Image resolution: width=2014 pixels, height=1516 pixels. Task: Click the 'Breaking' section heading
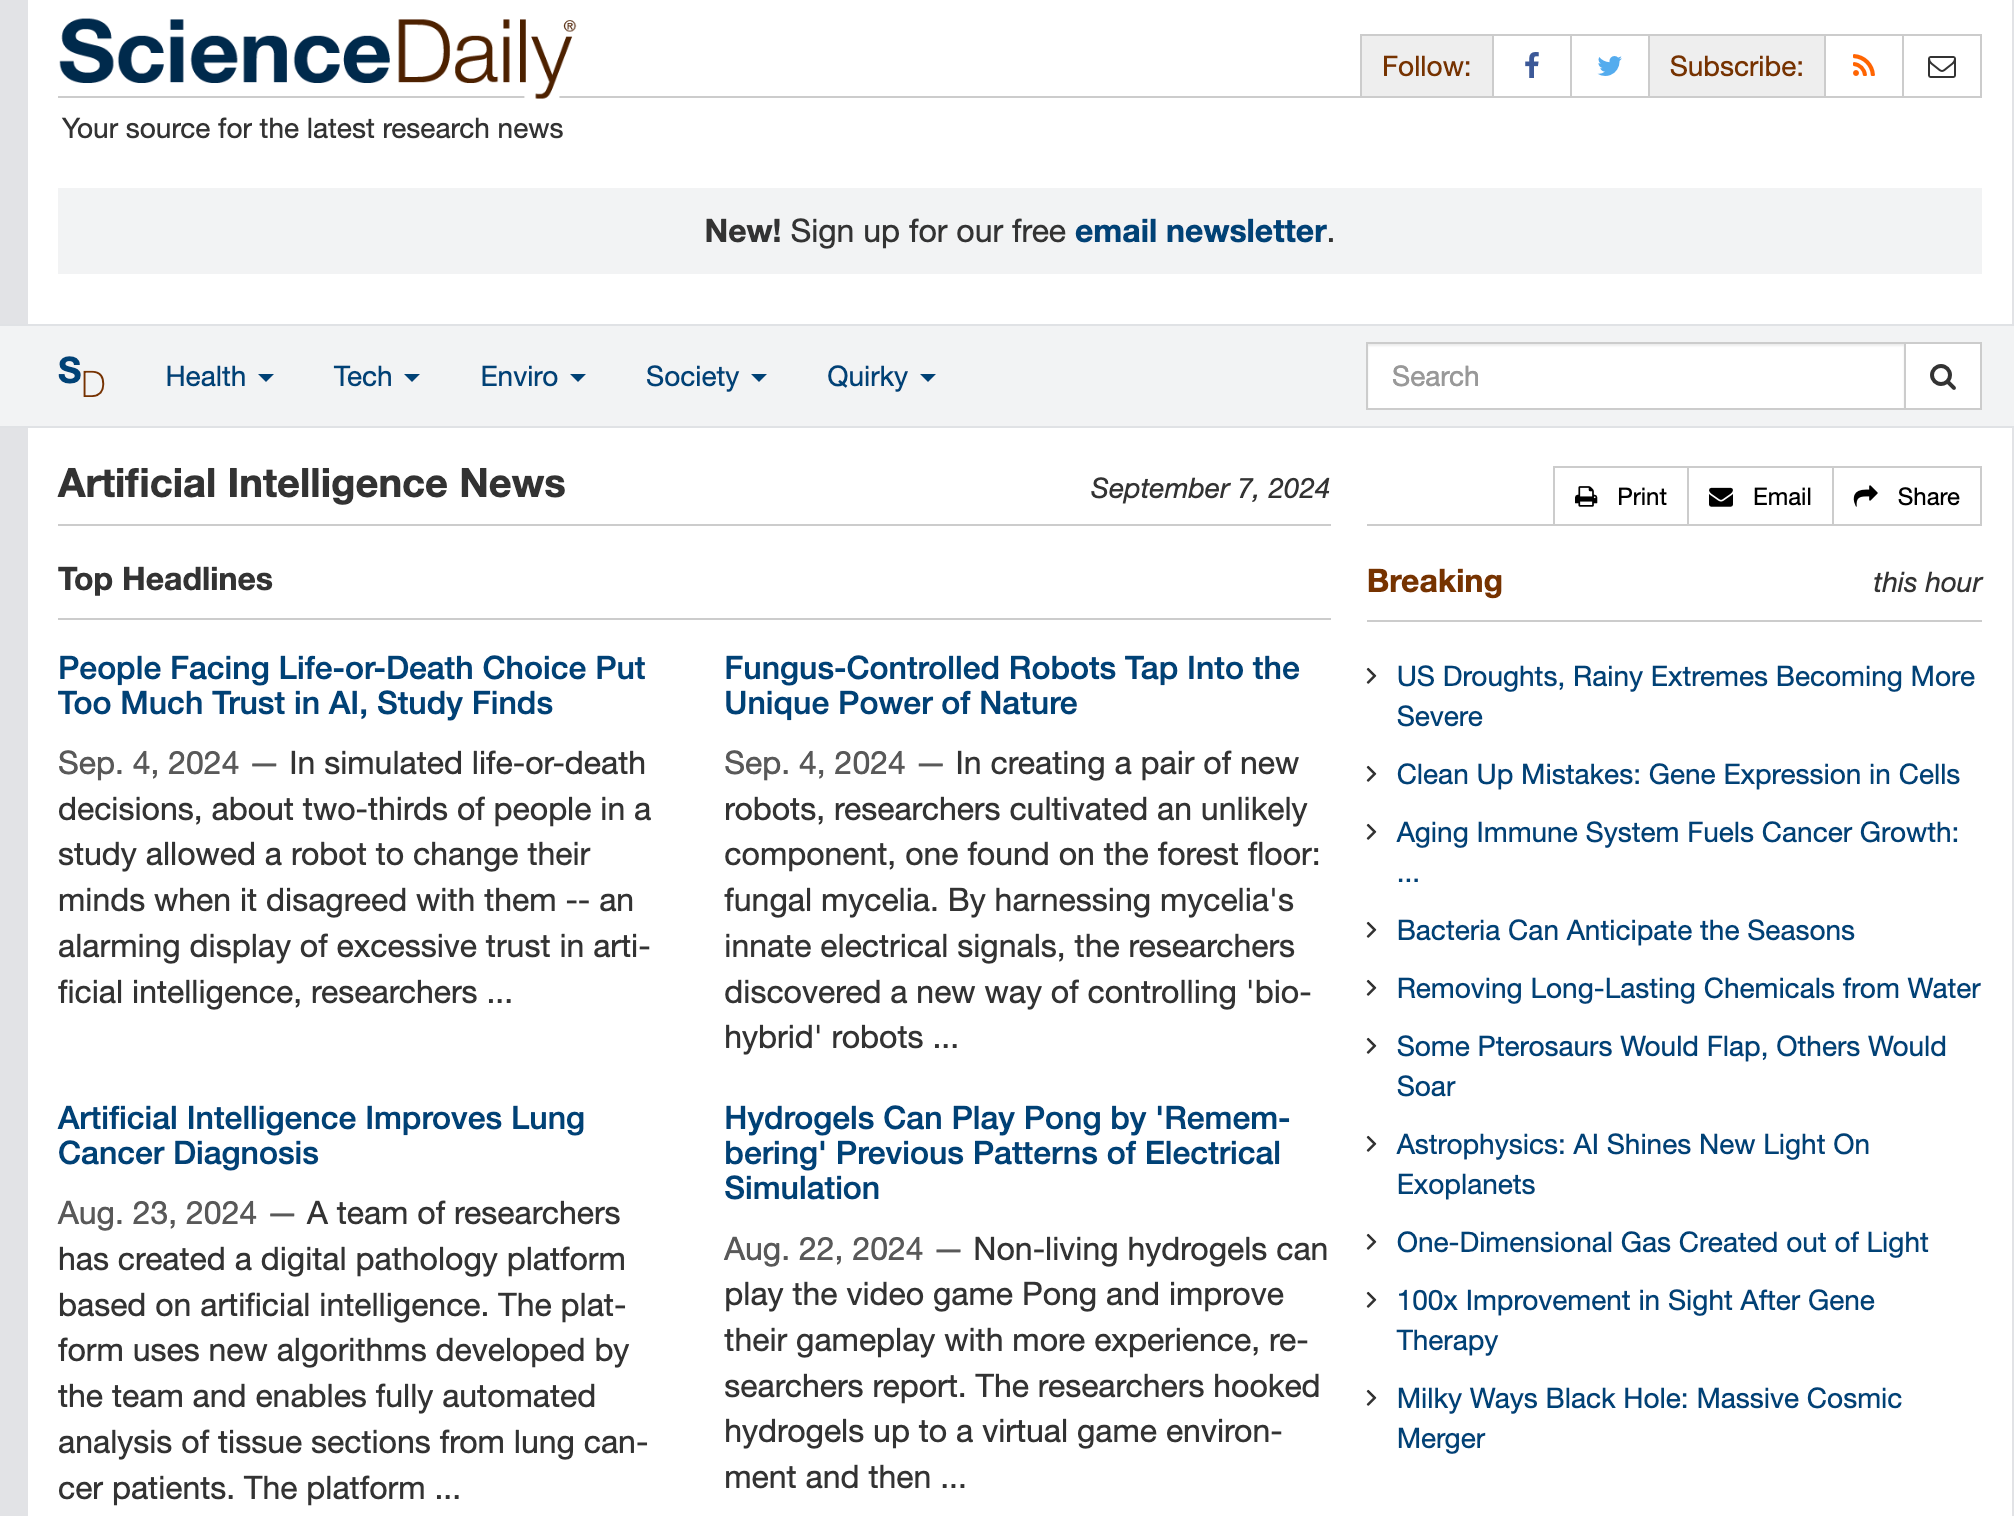(x=1434, y=581)
